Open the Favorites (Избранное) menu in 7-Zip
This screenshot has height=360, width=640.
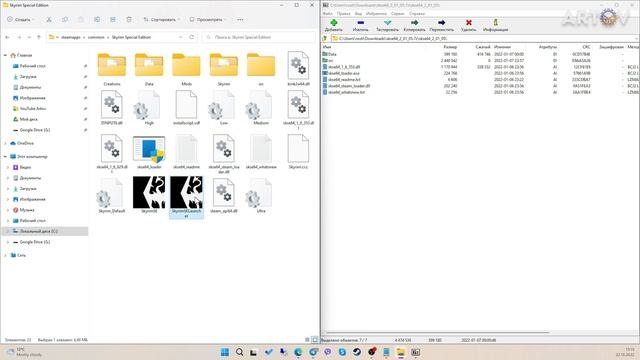tap(376, 13)
